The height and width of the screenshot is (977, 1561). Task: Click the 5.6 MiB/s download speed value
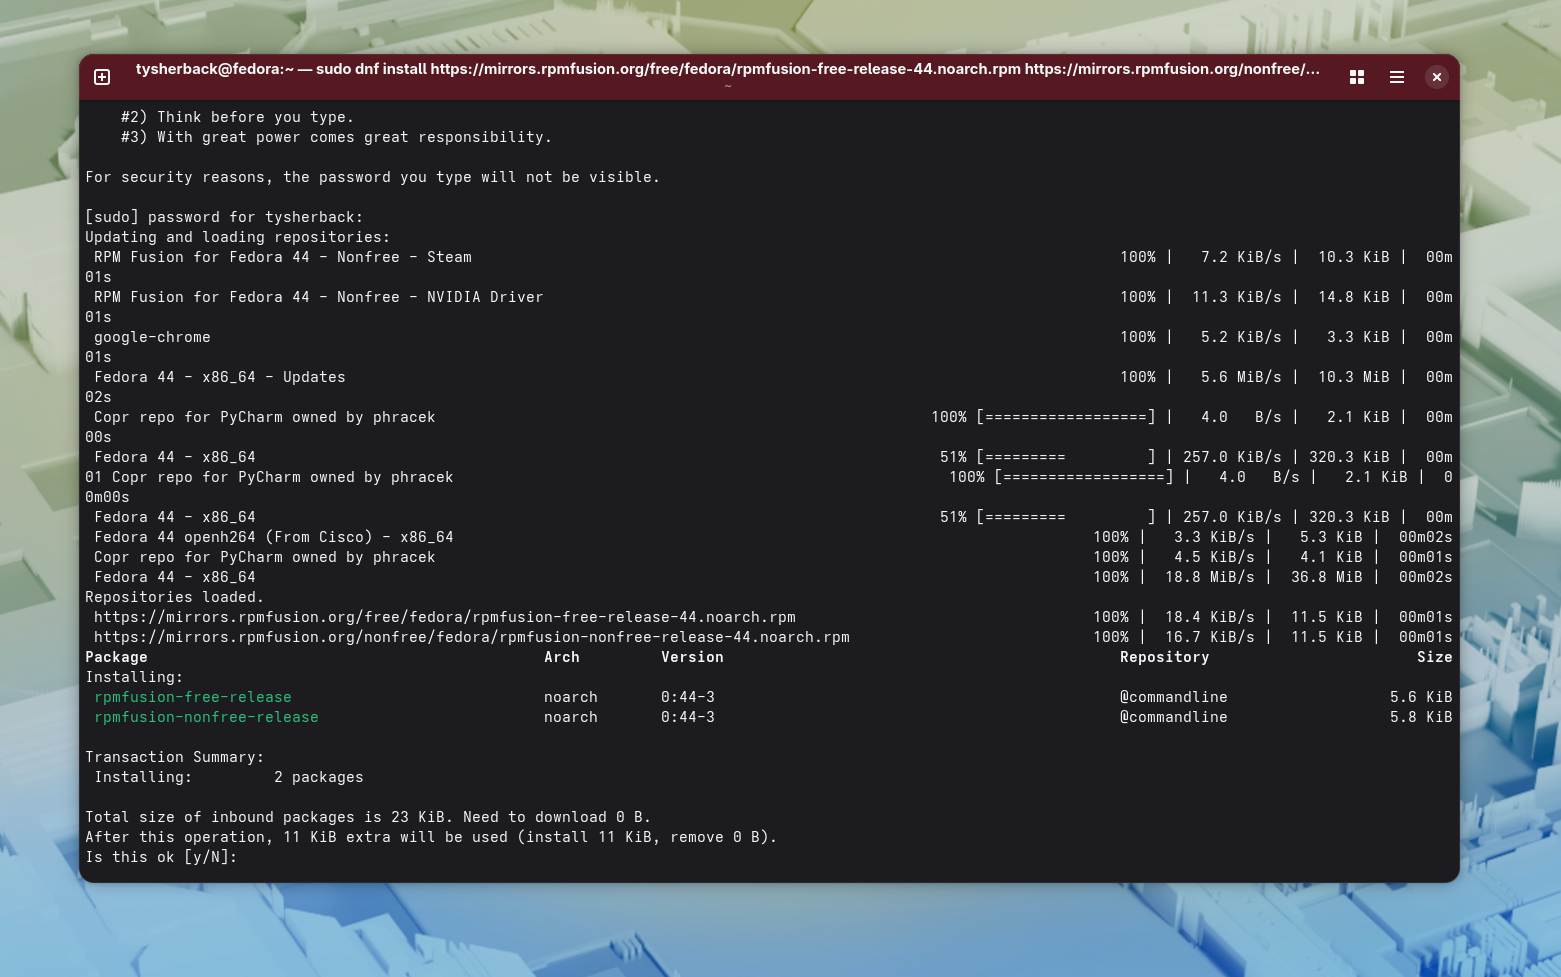pyautogui.click(x=1241, y=377)
